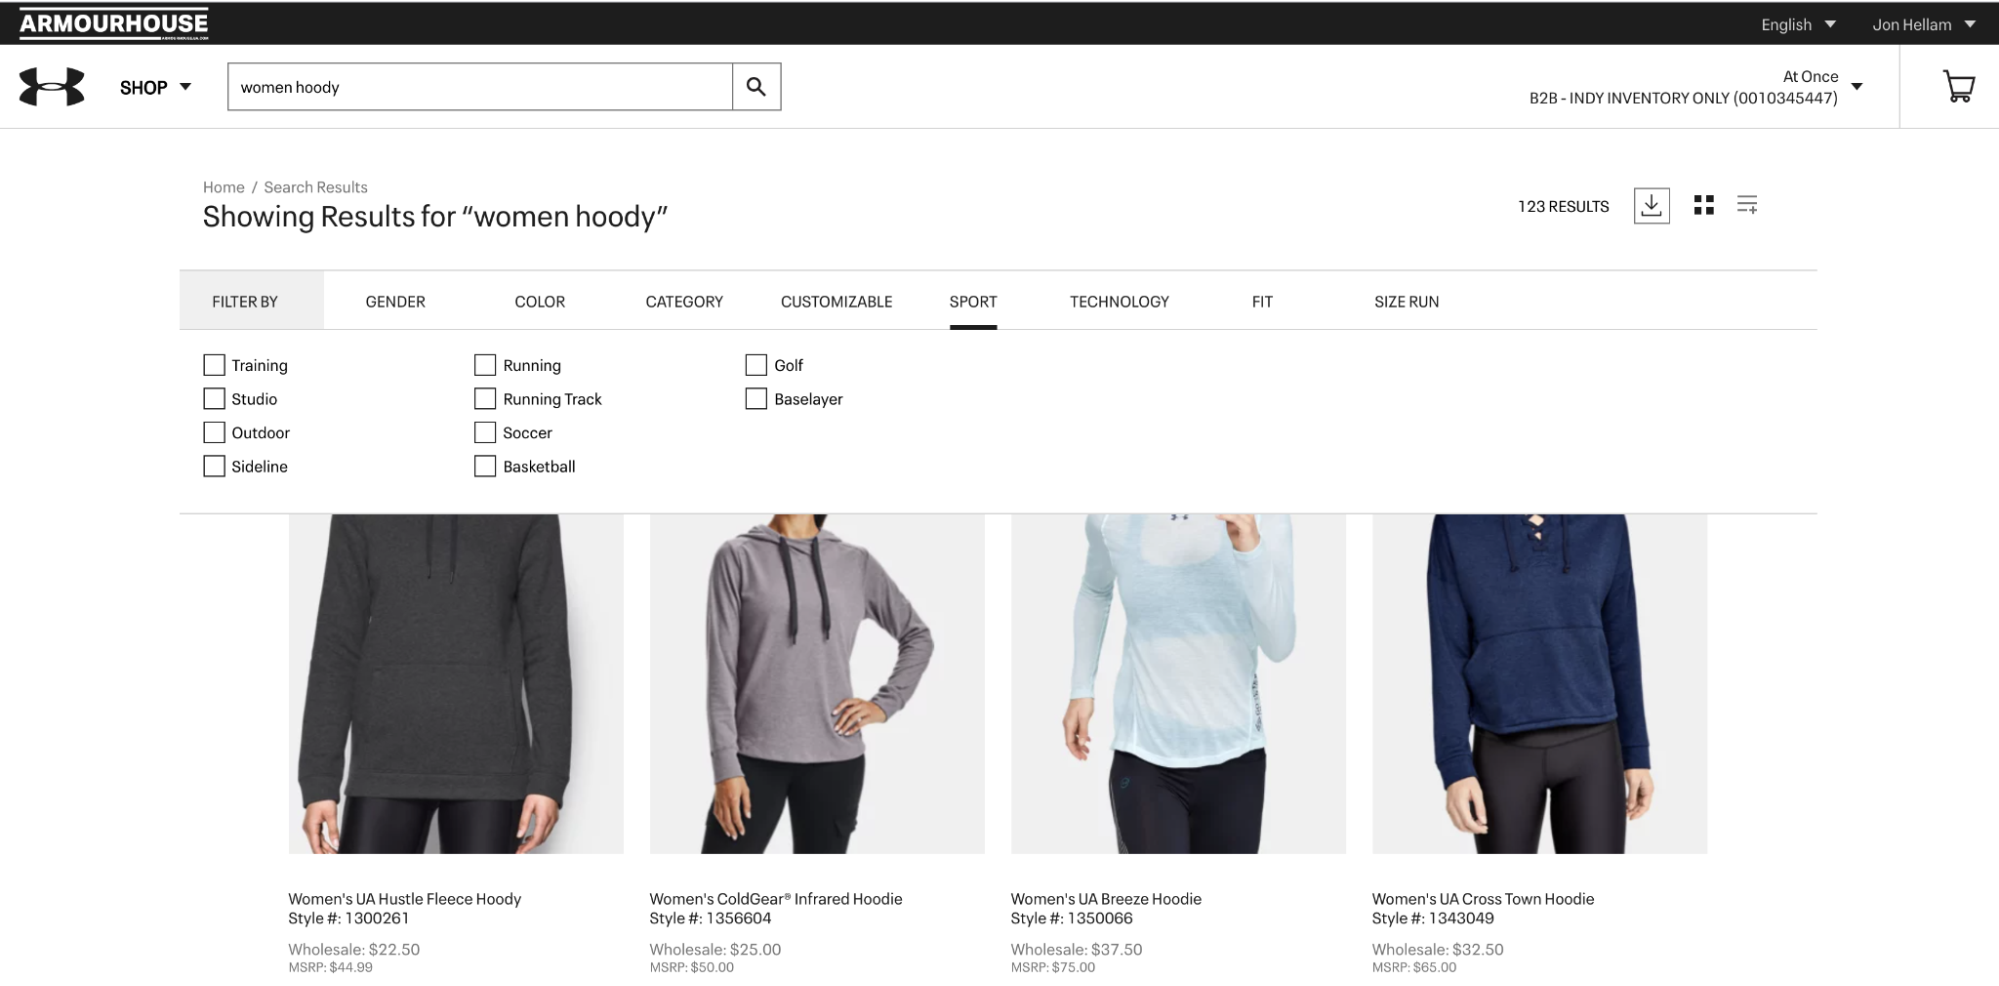Open the GENDER filter tab
Screen dimensions: 1999x986
pos(395,301)
